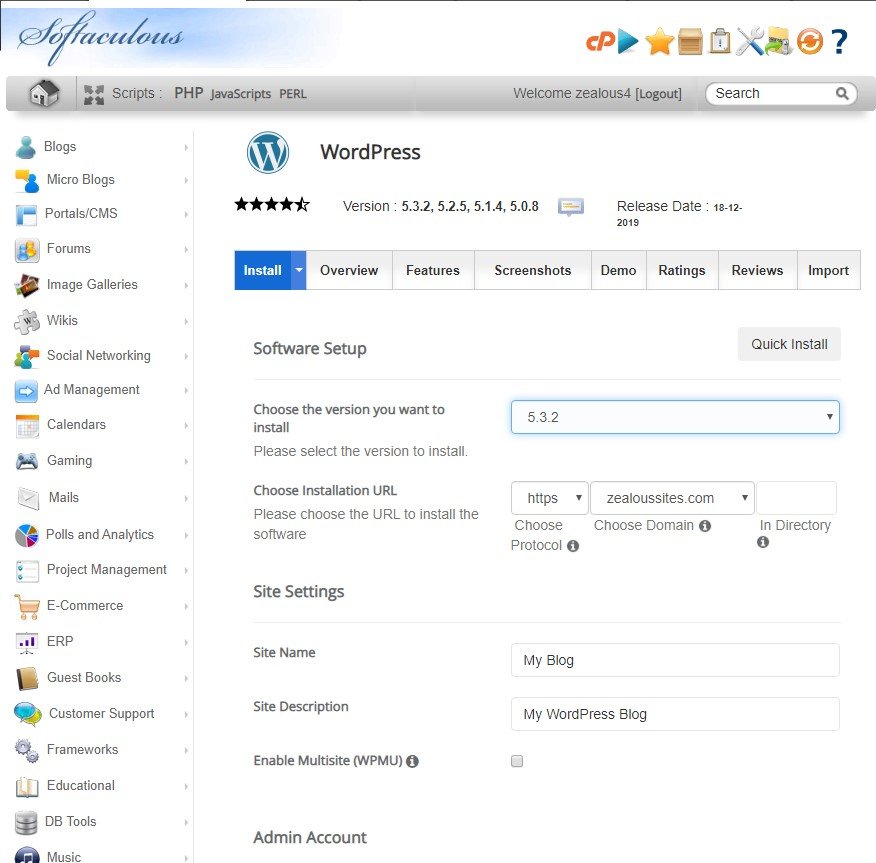This screenshot has height=863, width=876.
Task: Click the Softaculous logo
Action: [101, 37]
